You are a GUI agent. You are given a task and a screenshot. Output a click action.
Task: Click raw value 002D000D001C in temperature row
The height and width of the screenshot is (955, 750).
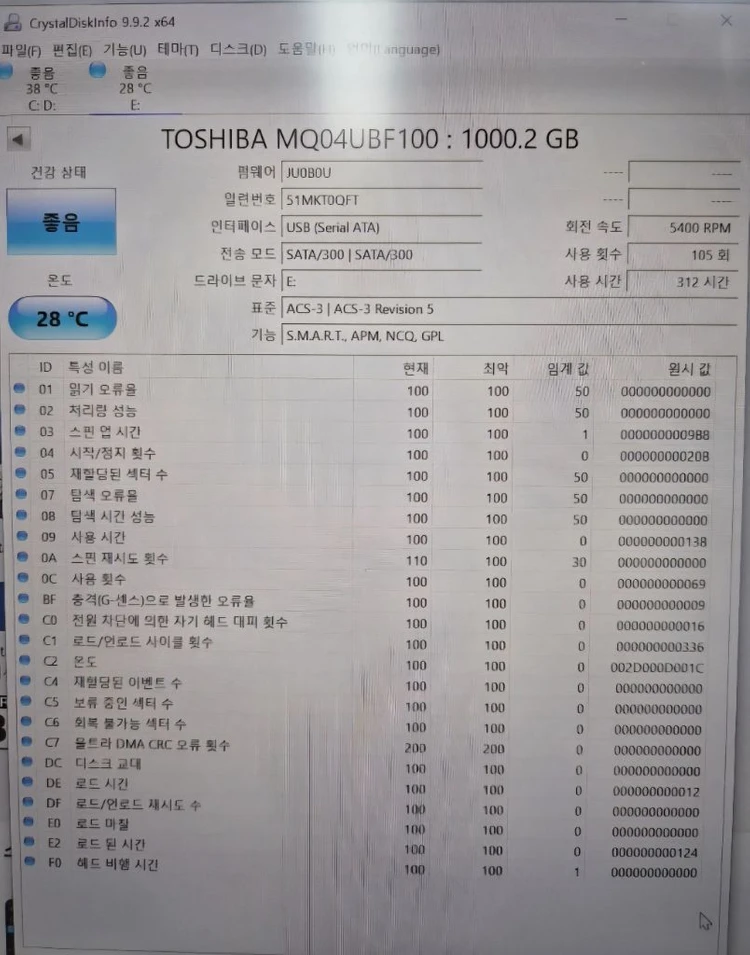tap(657, 668)
